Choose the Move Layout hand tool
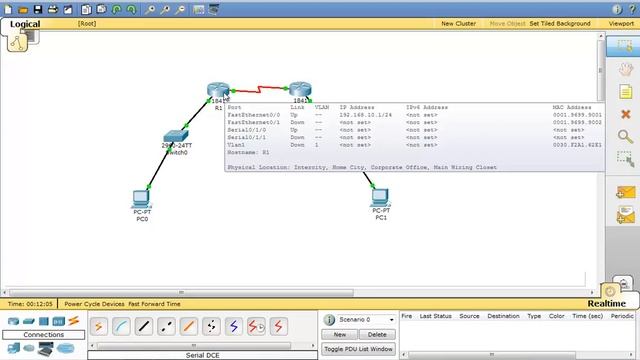This screenshot has width=640, height=360. pos(625,69)
